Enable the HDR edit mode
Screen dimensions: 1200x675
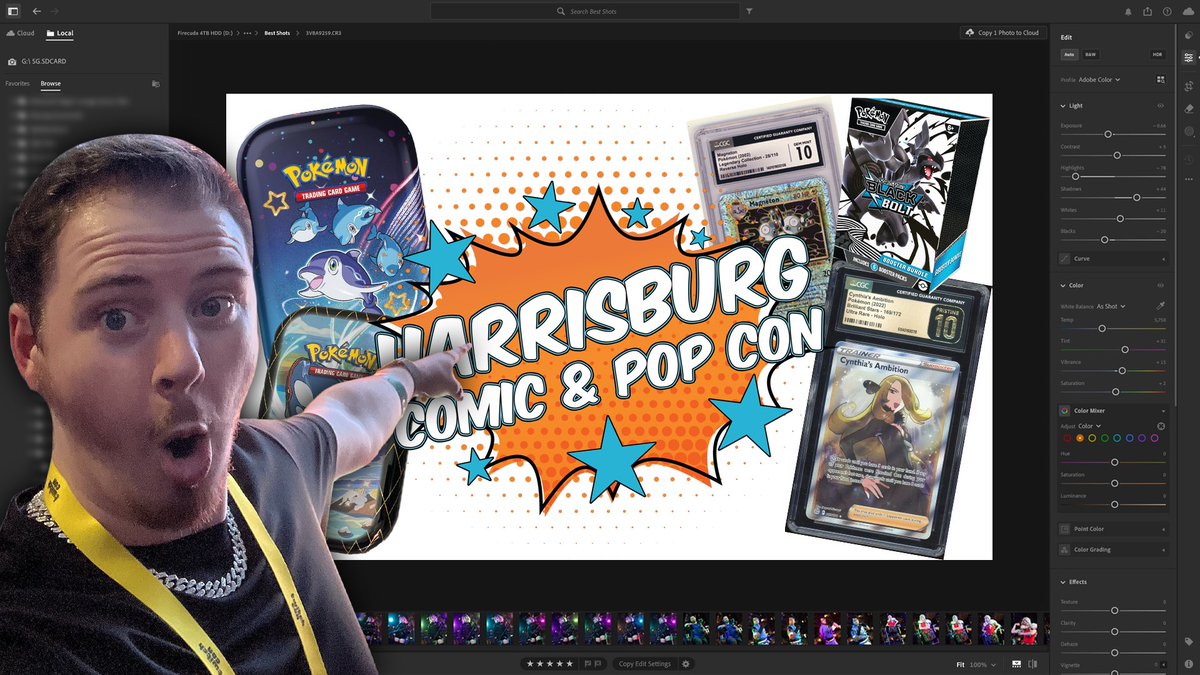1157,54
